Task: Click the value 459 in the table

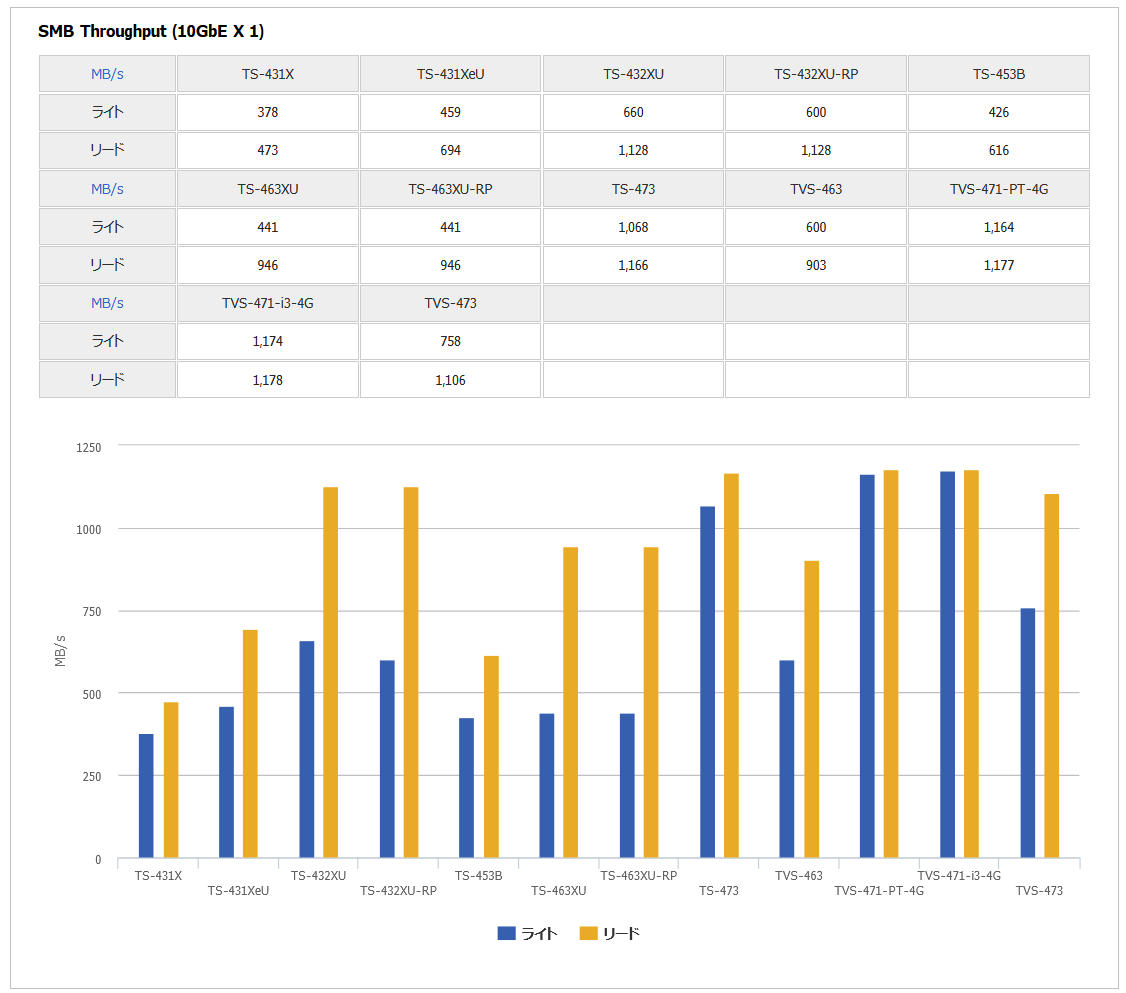Action: pyautogui.click(x=450, y=112)
